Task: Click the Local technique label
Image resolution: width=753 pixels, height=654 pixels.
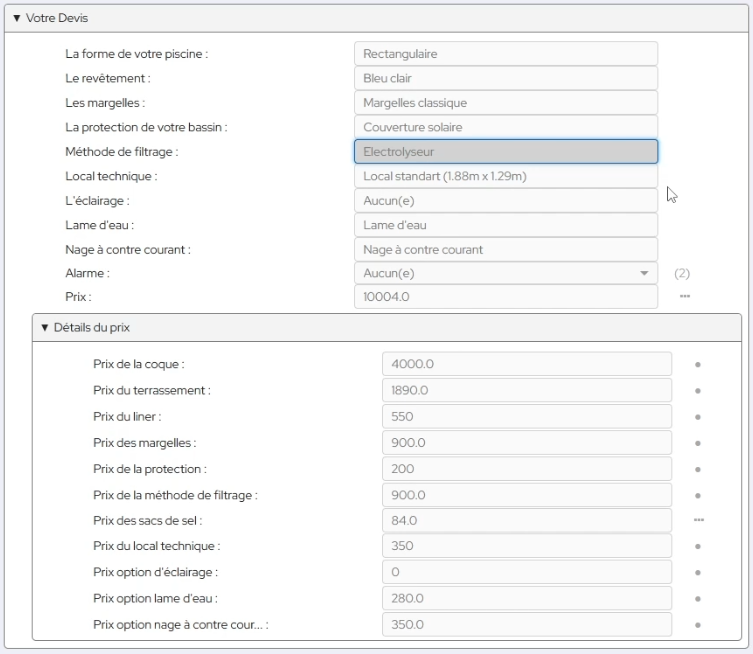Action: 111,176
